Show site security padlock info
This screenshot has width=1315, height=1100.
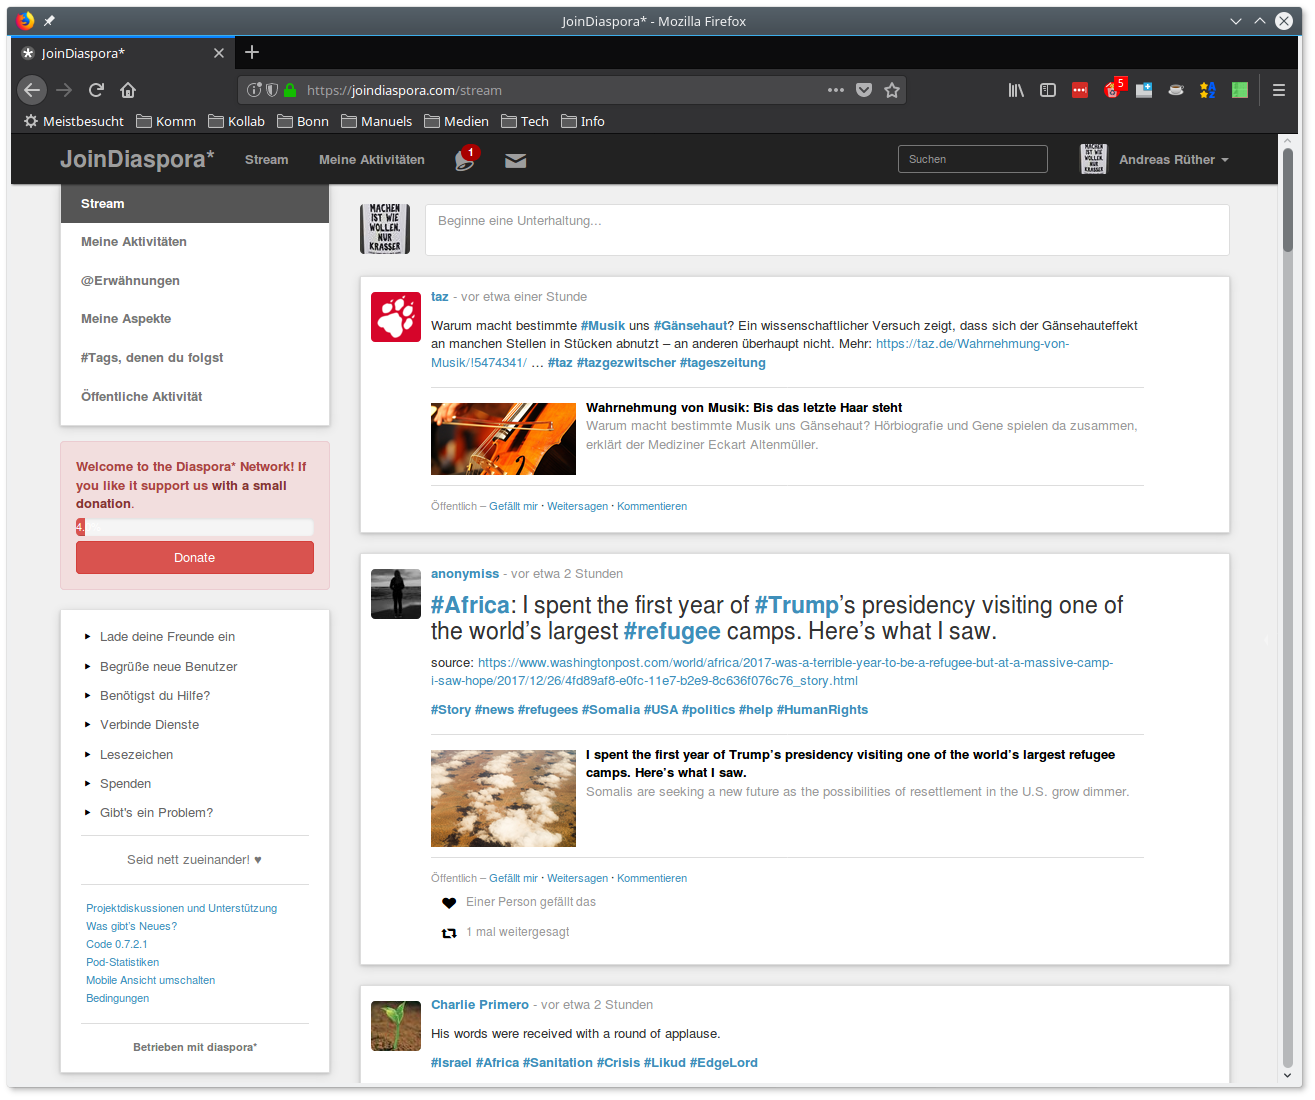point(290,90)
